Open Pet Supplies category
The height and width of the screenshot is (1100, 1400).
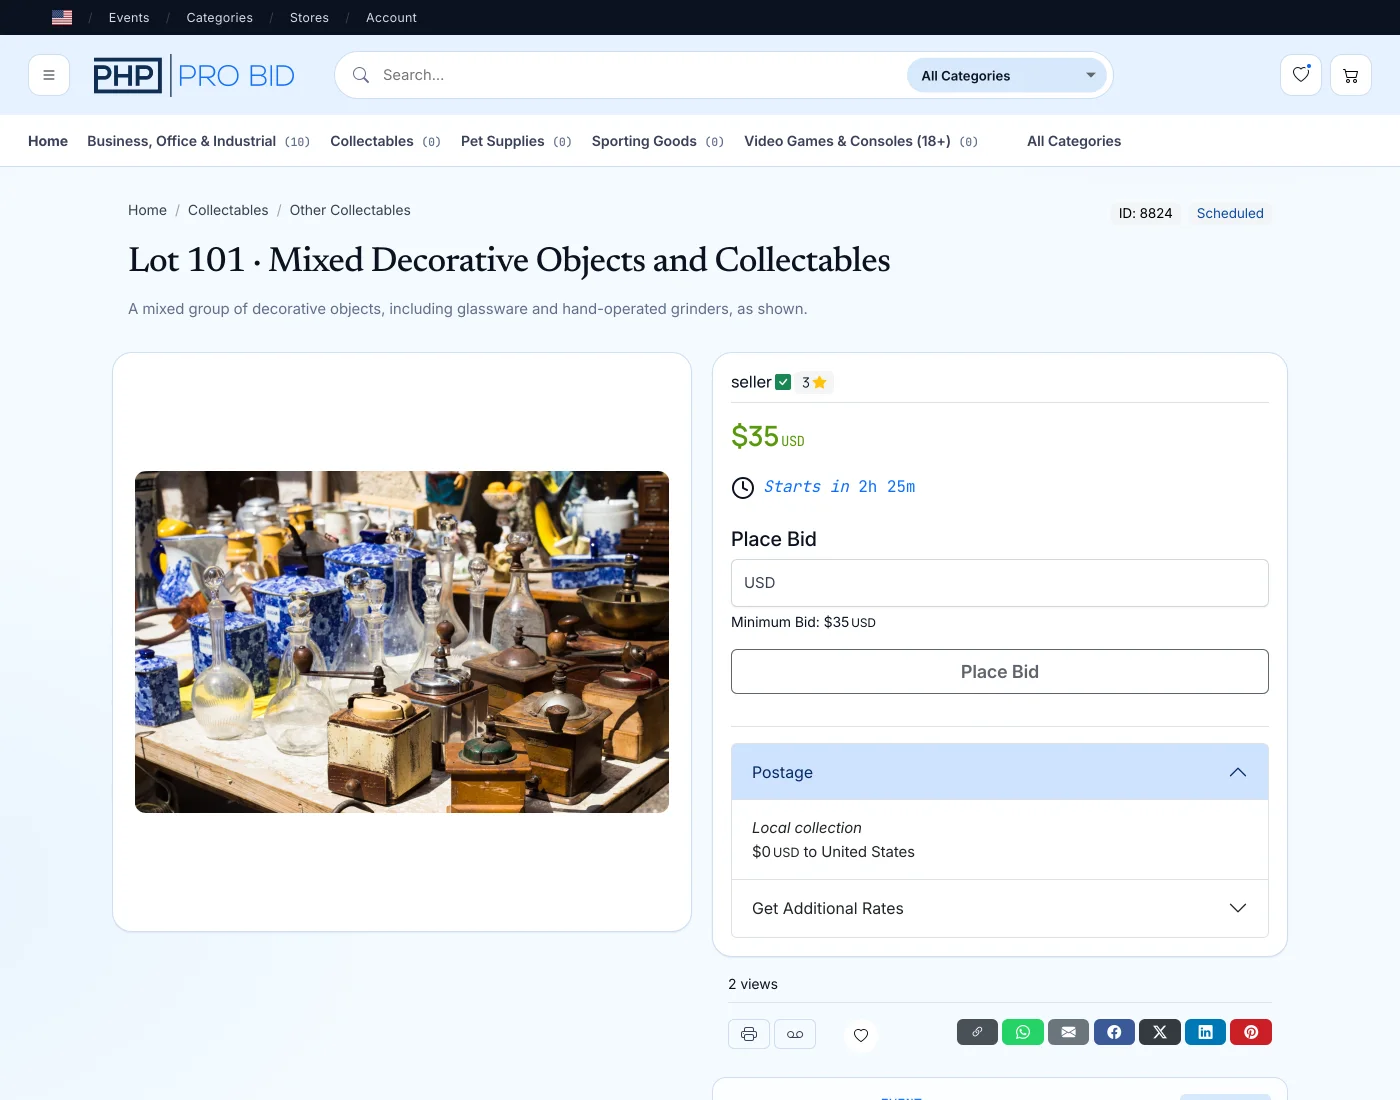(516, 141)
